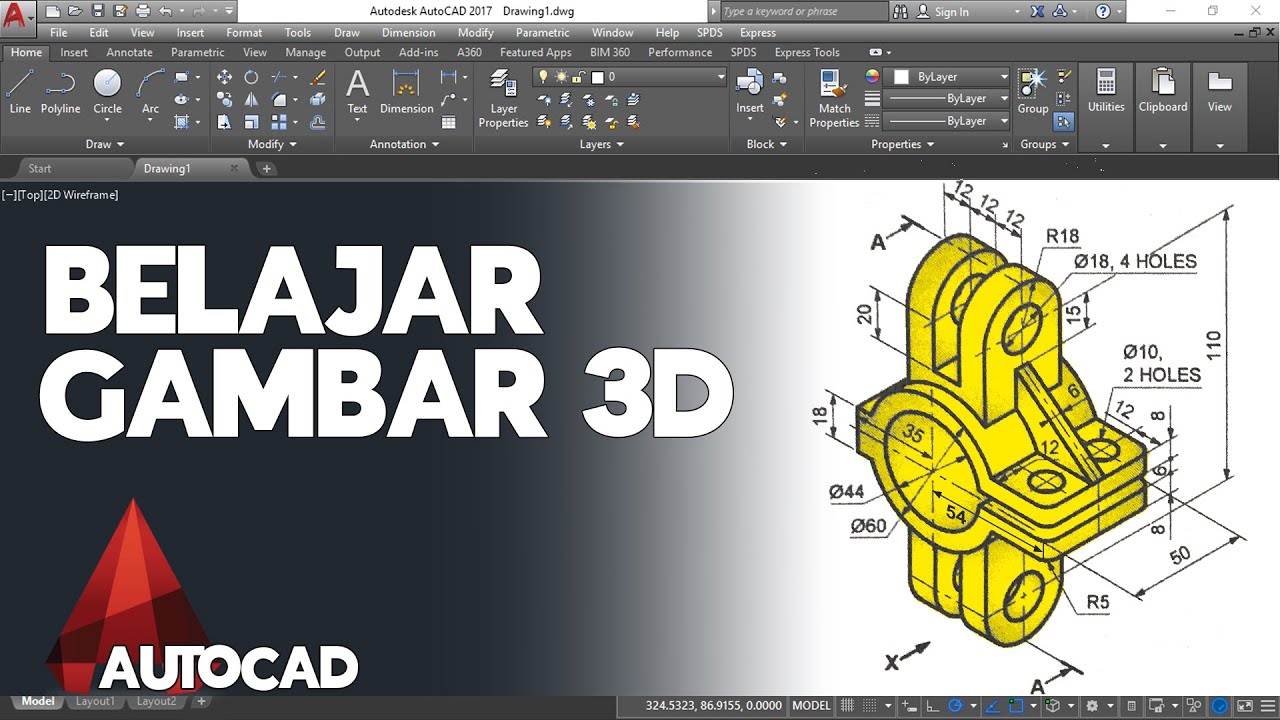Screen dimensions: 1280x720
Task: Open the Parametric menu in menu bar
Action: pos(542,33)
